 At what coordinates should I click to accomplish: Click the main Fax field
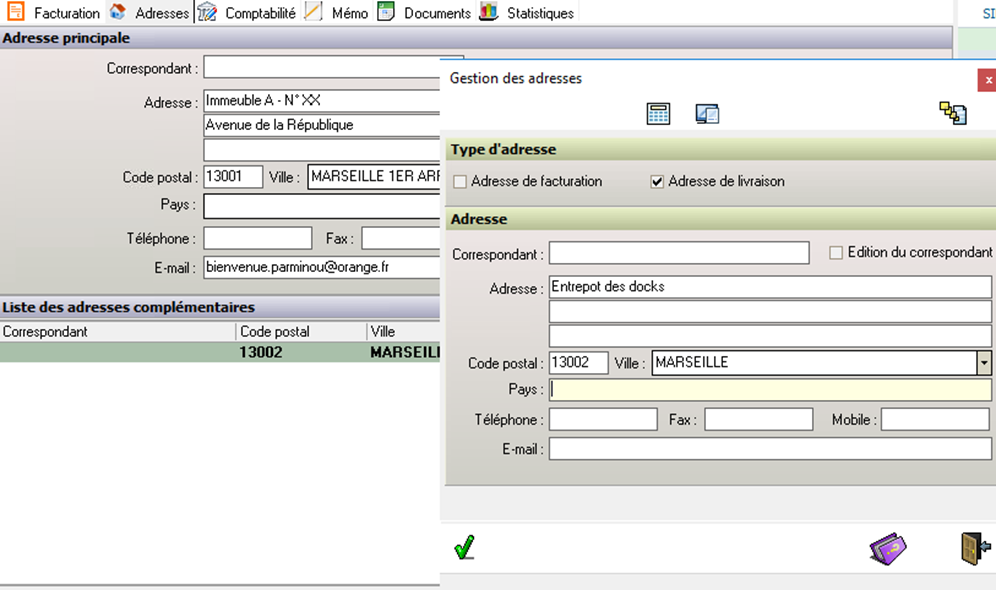tap(400, 238)
